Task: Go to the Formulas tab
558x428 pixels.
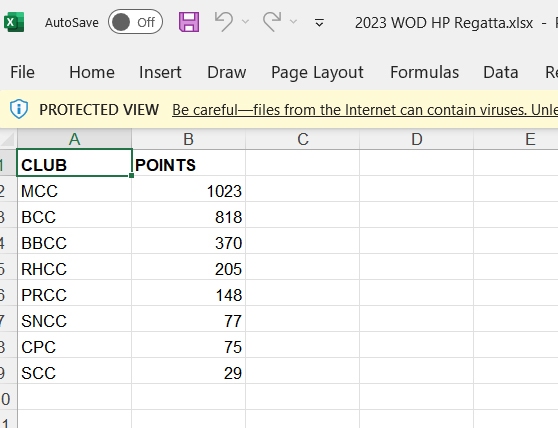Action: [x=425, y=72]
